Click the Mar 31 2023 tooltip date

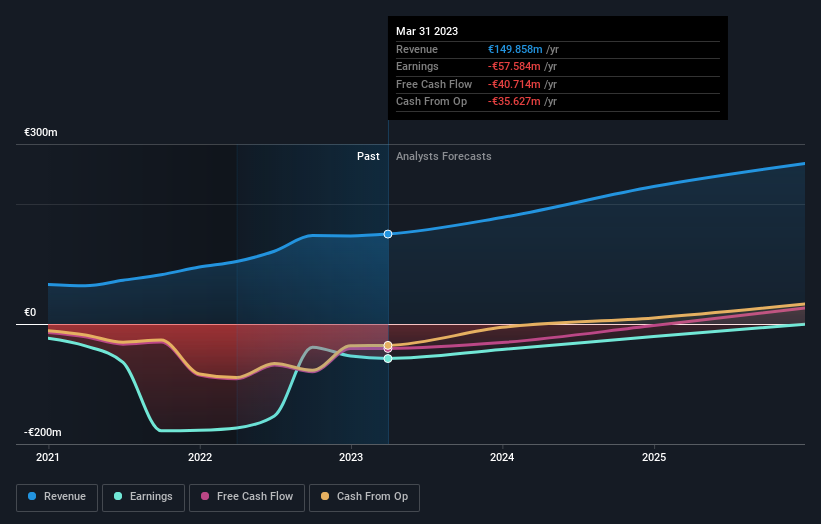pyautogui.click(x=427, y=31)
